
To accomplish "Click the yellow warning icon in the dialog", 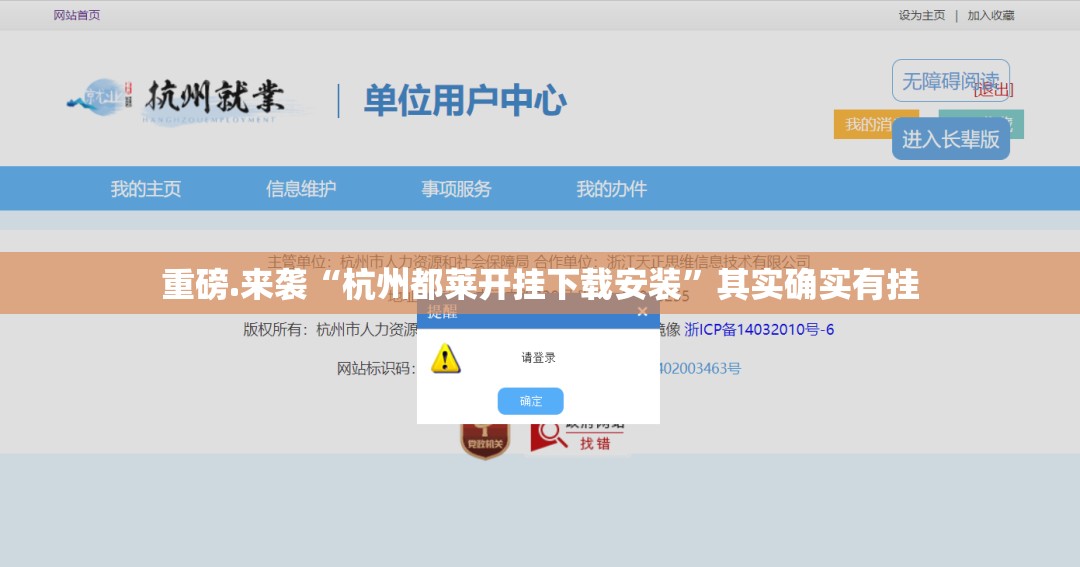I will 446,358.
